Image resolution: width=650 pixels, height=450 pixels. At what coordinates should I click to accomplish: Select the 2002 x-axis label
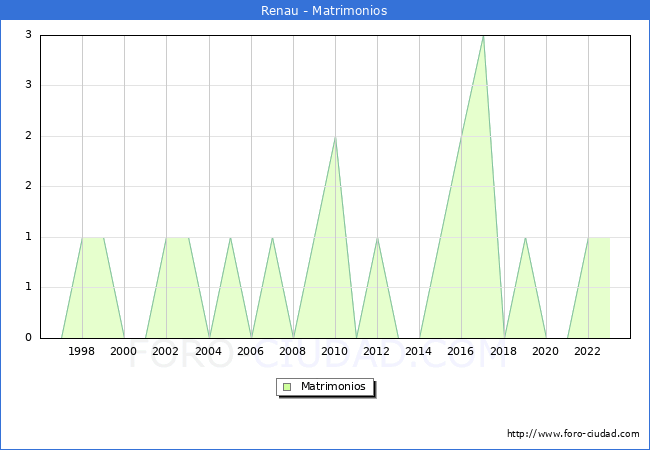[x=165, y=351]
